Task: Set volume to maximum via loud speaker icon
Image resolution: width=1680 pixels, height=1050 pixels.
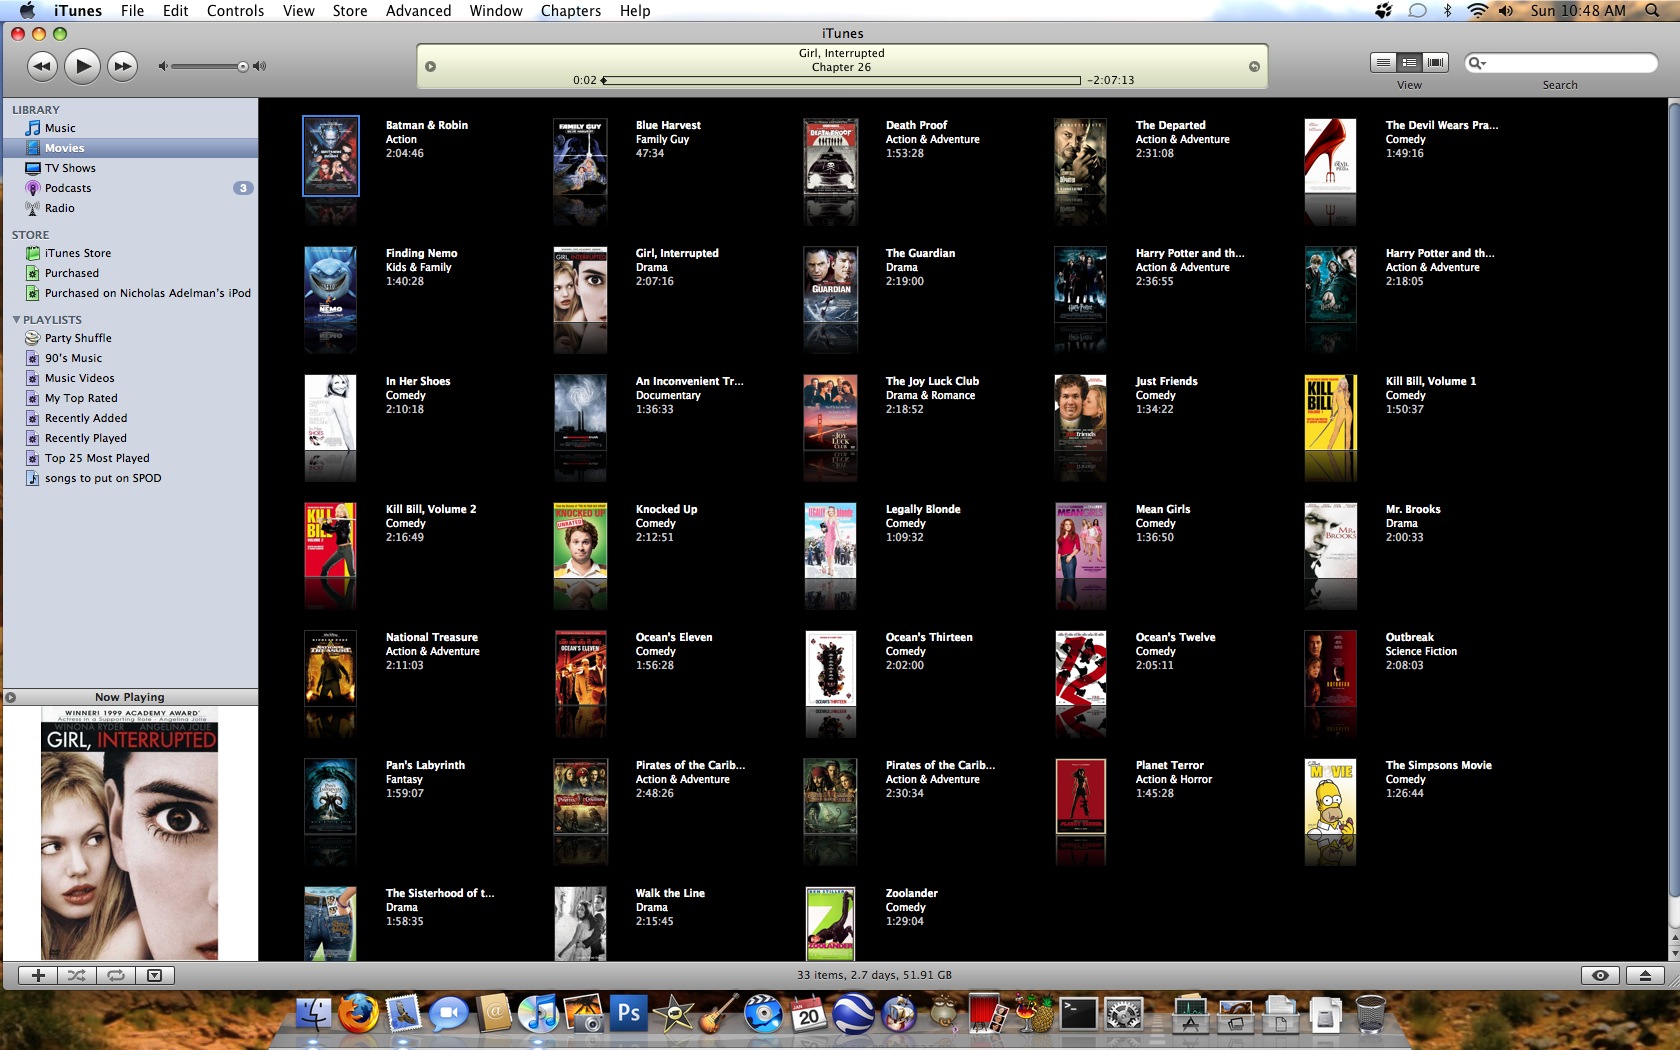Action: (x=259, y=67)
